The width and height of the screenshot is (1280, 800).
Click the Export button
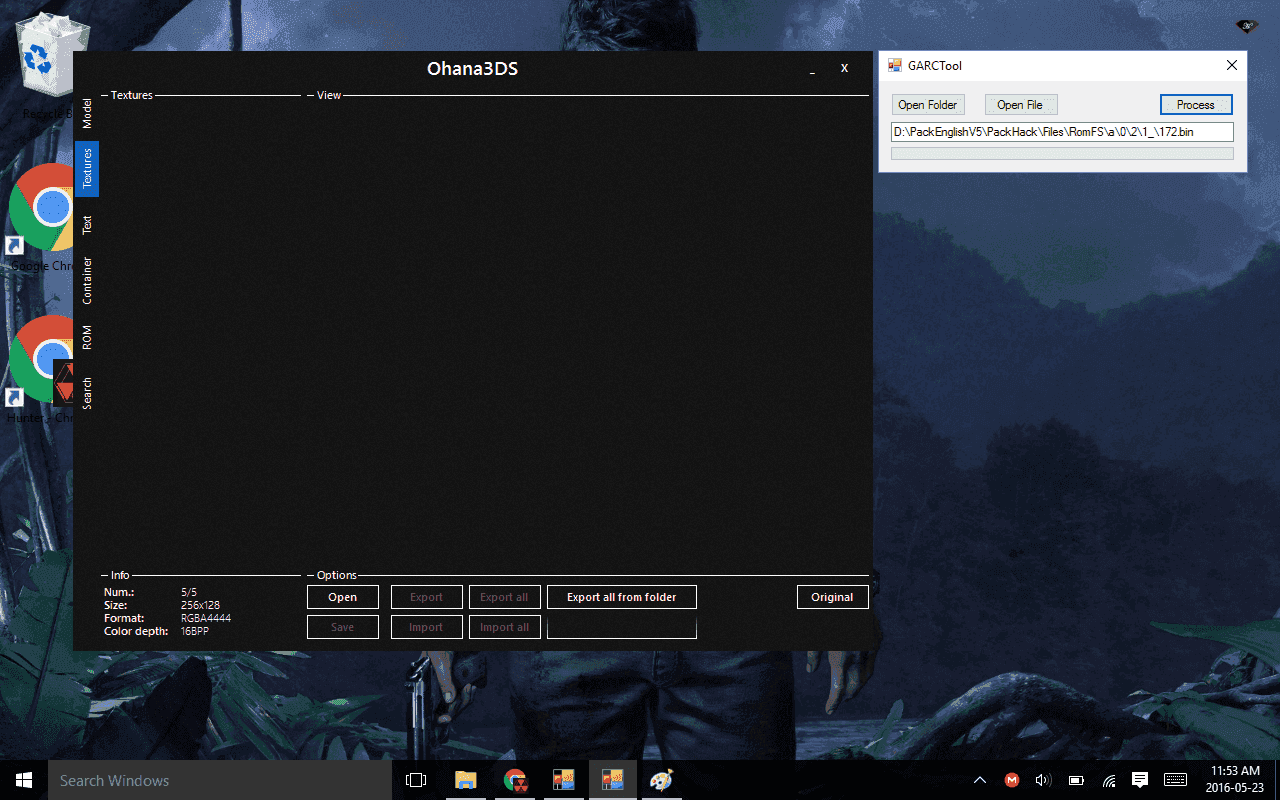point(426,597)
